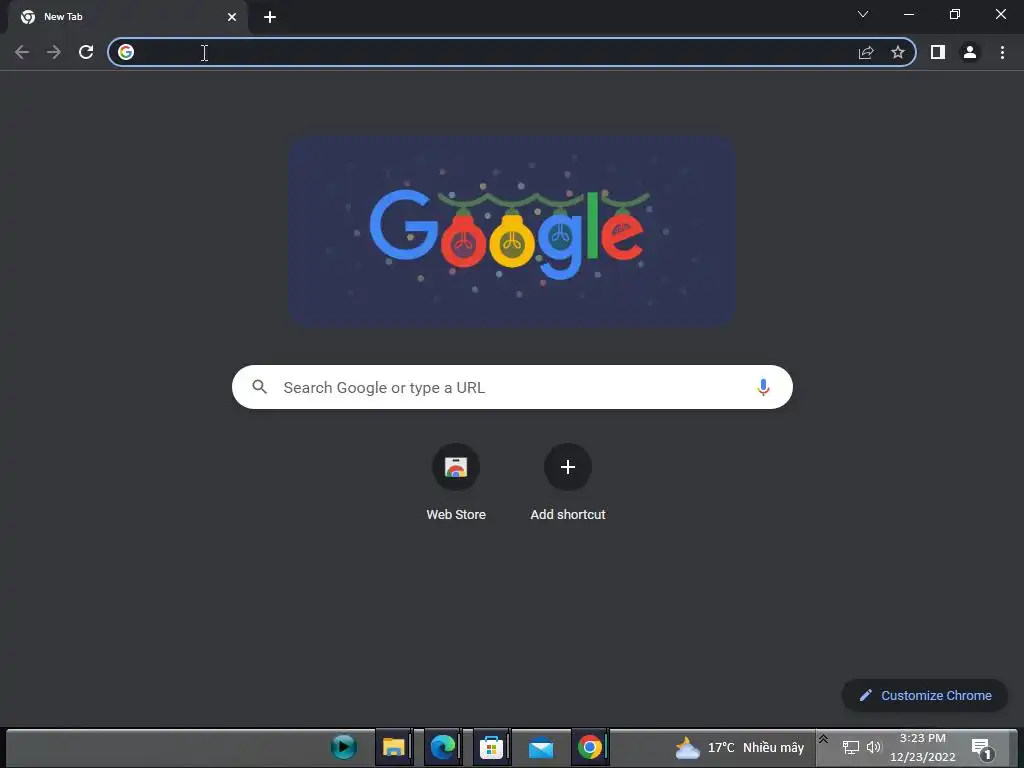Click the Add shortcut plus button
This screenshot has height=768, width=1024.
click(568, 467)
